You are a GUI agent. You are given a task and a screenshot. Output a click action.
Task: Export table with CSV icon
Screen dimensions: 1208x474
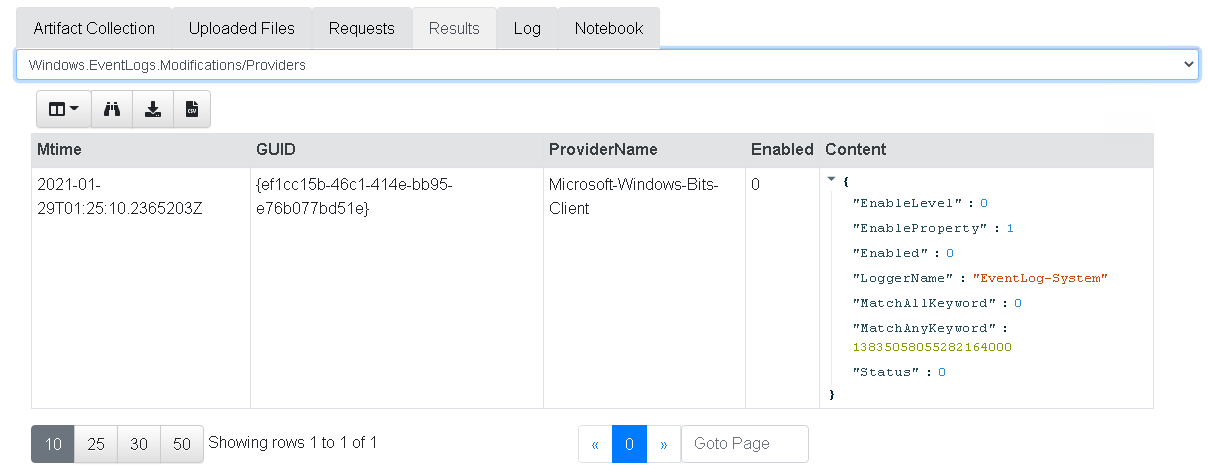coord(192,109)
